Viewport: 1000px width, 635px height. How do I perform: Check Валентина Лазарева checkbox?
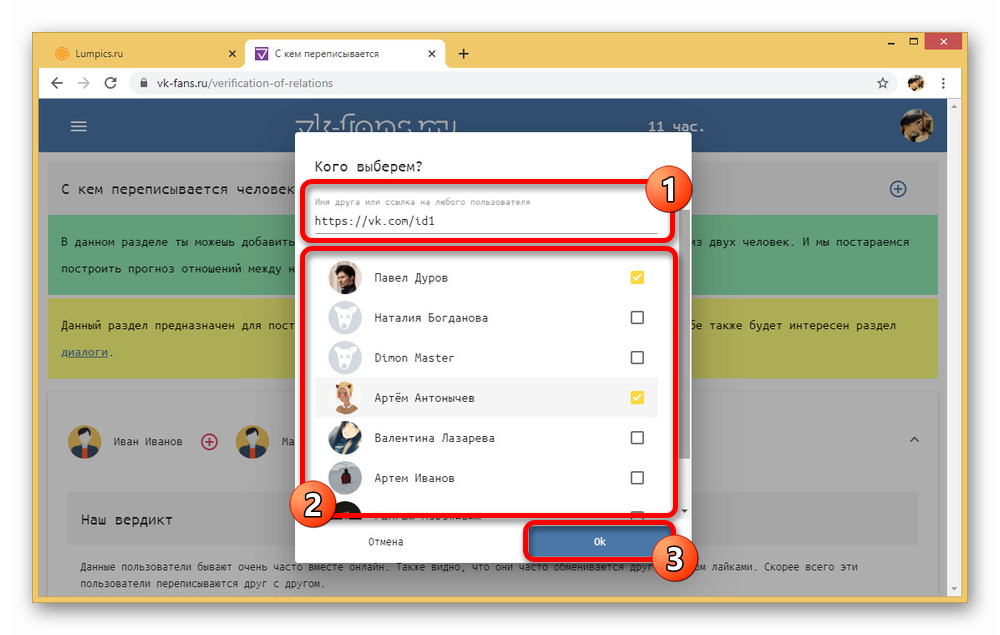(637, 438)
